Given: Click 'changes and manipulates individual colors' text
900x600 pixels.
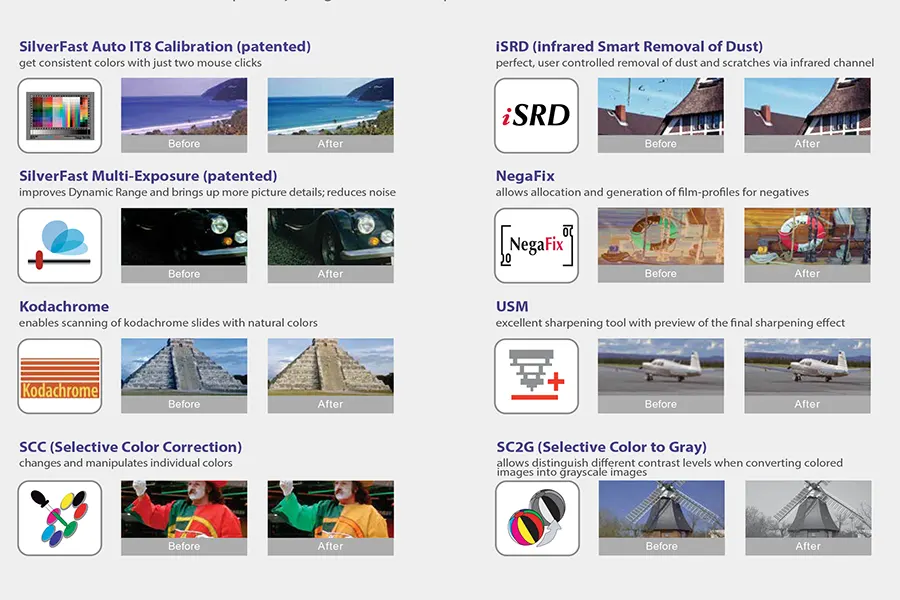Looking at the screenshot, I should pos(126,463).
